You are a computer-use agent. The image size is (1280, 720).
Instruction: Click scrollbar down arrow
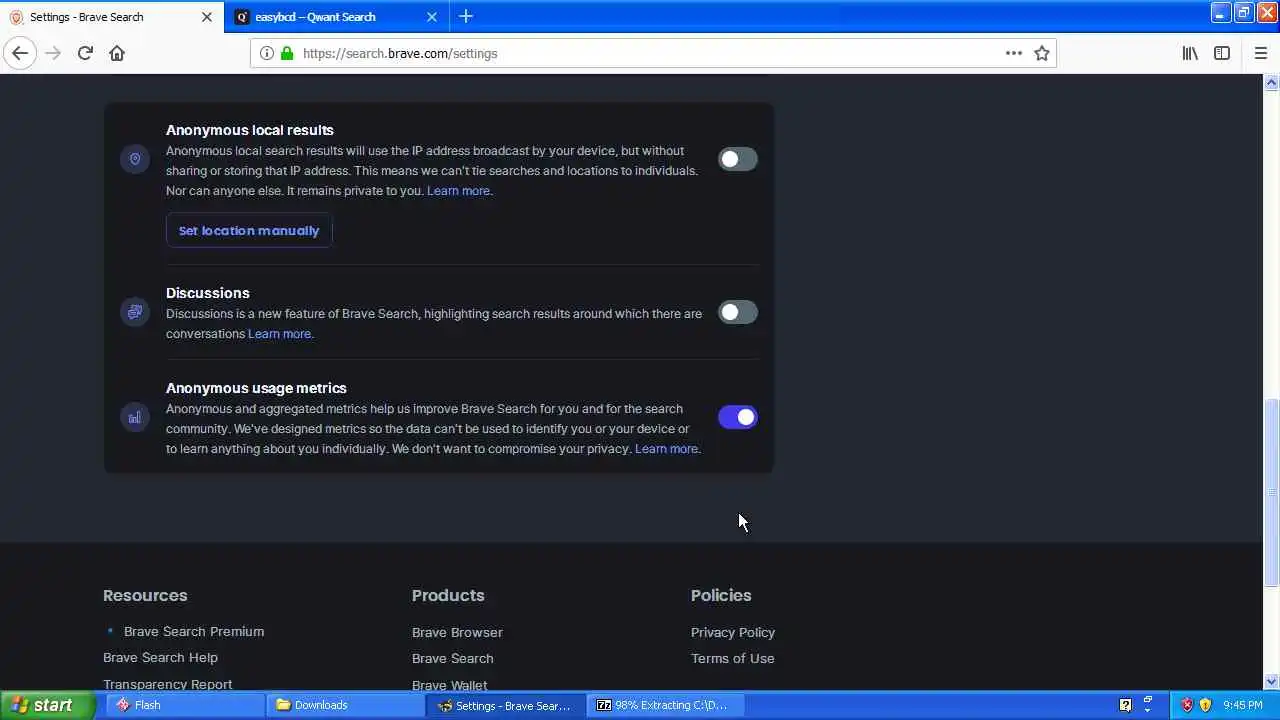coord(1271,682)
